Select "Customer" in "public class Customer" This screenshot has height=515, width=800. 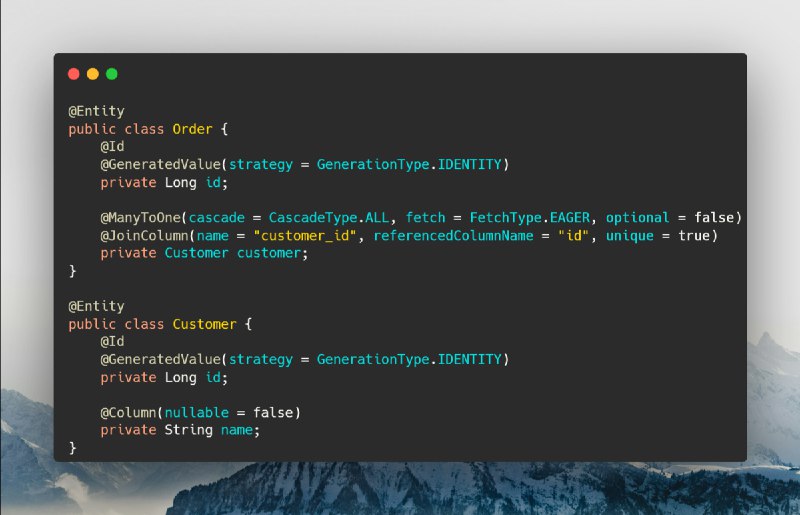pyautogui.click(x=205, y=324)
